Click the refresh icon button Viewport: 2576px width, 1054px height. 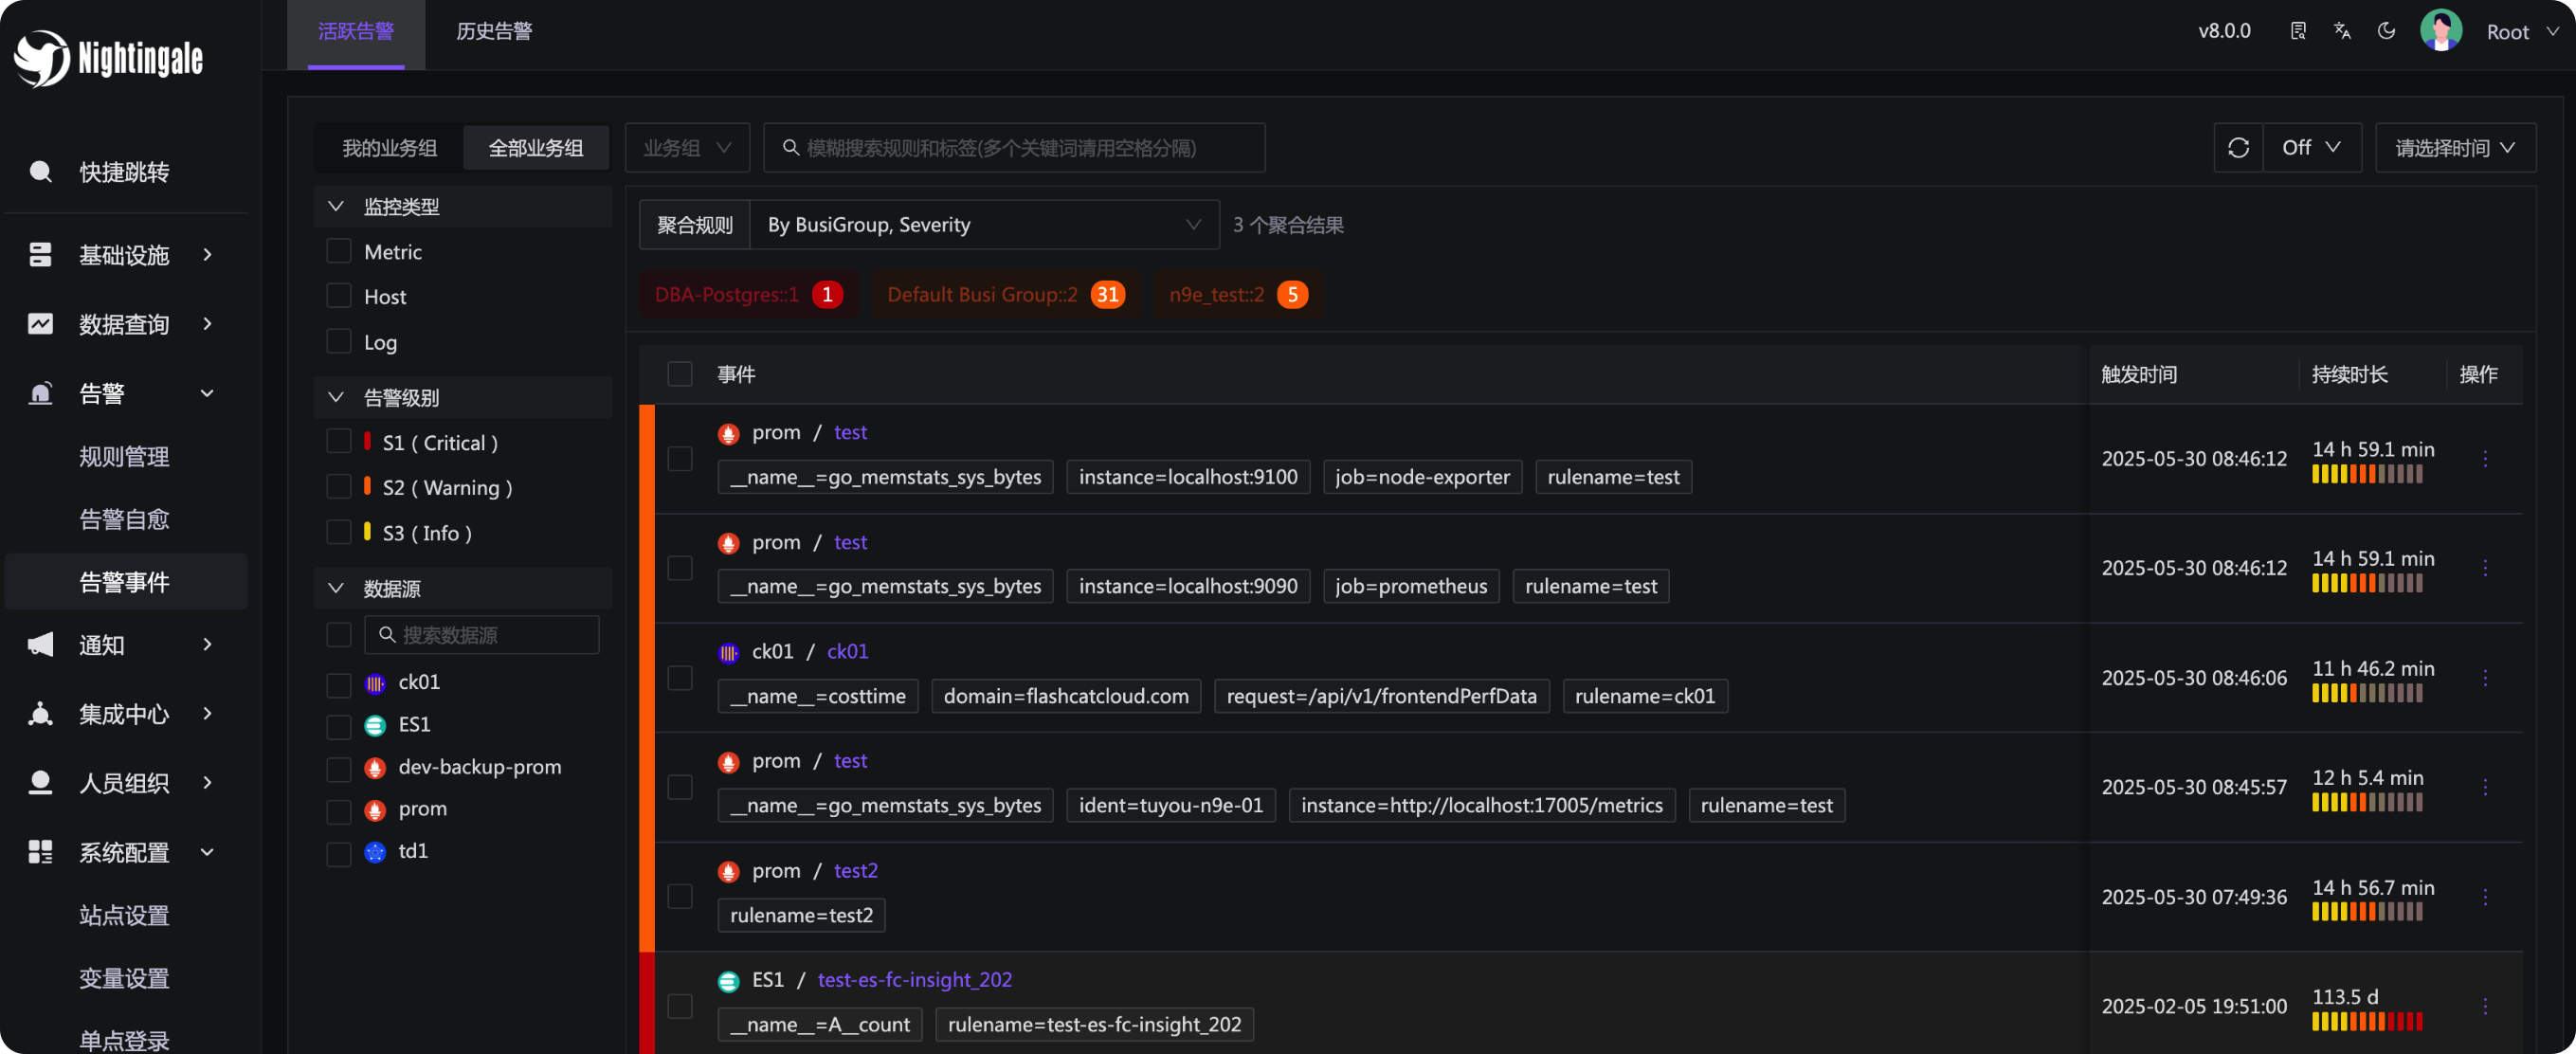pyautogui.click(x=2238, y=148)
